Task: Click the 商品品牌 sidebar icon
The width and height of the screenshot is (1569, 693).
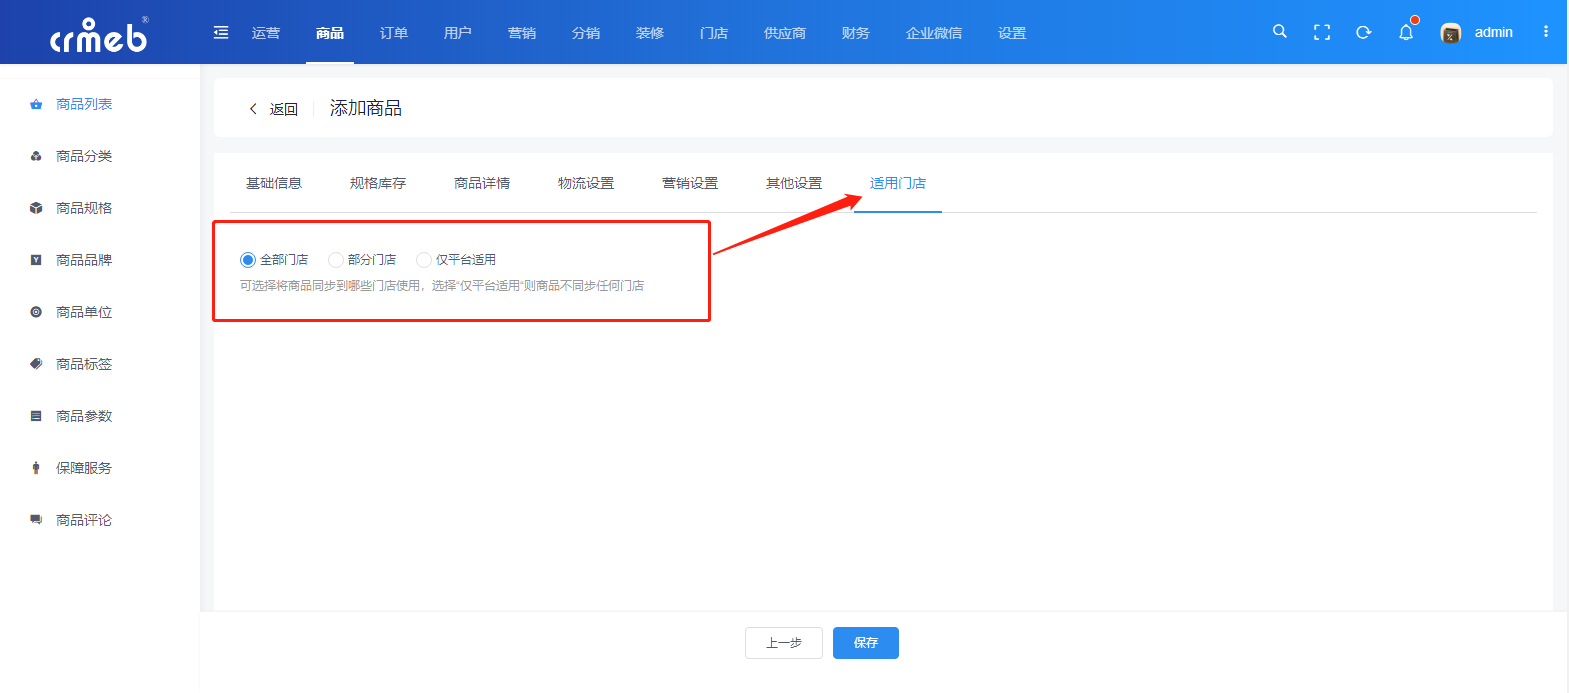Action: (x=36, y=260)
